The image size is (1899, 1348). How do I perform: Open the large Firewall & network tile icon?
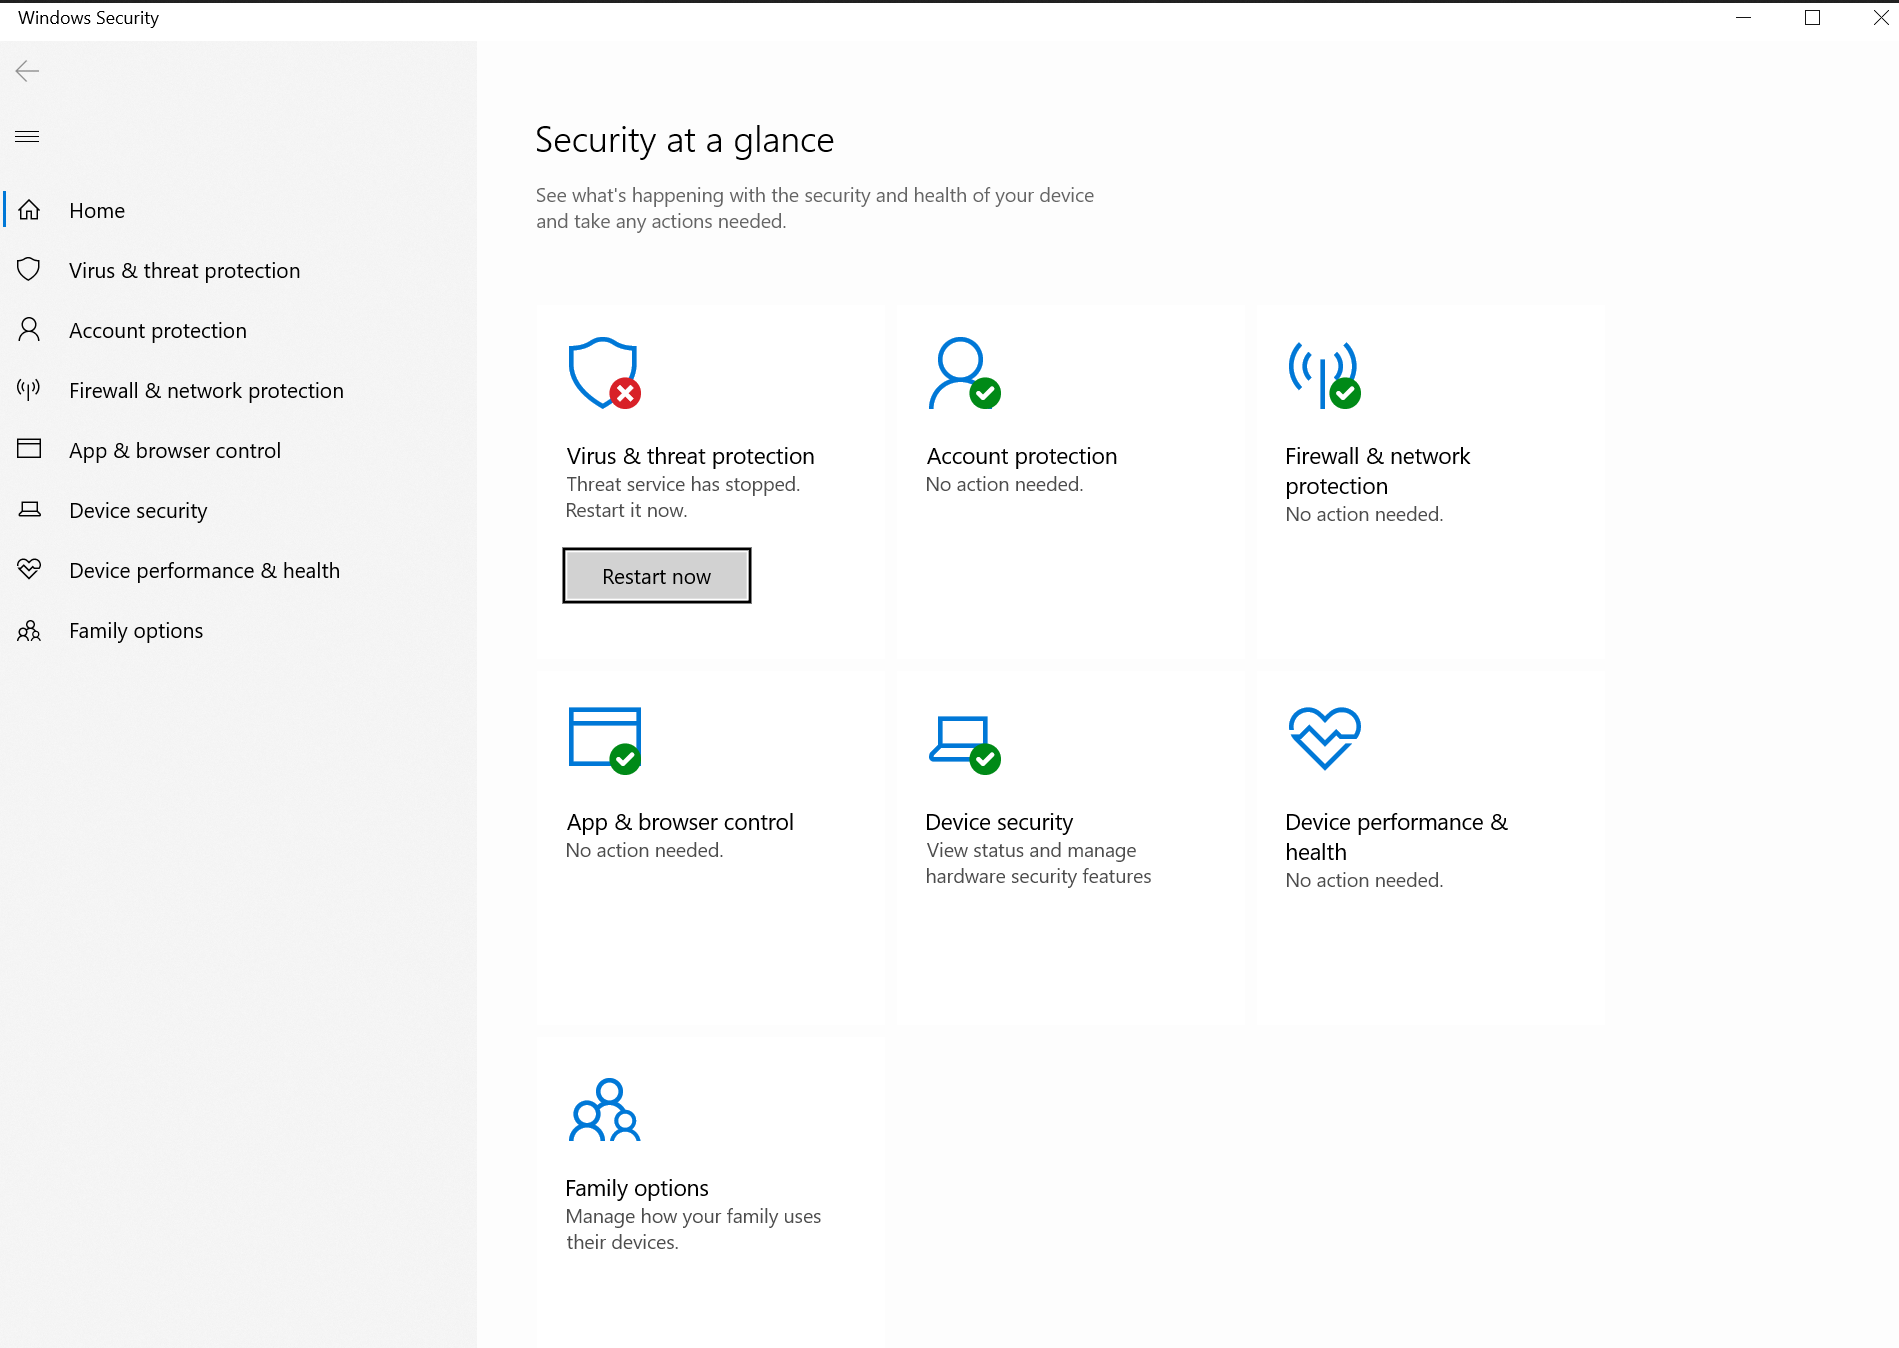pos(1324,375)
